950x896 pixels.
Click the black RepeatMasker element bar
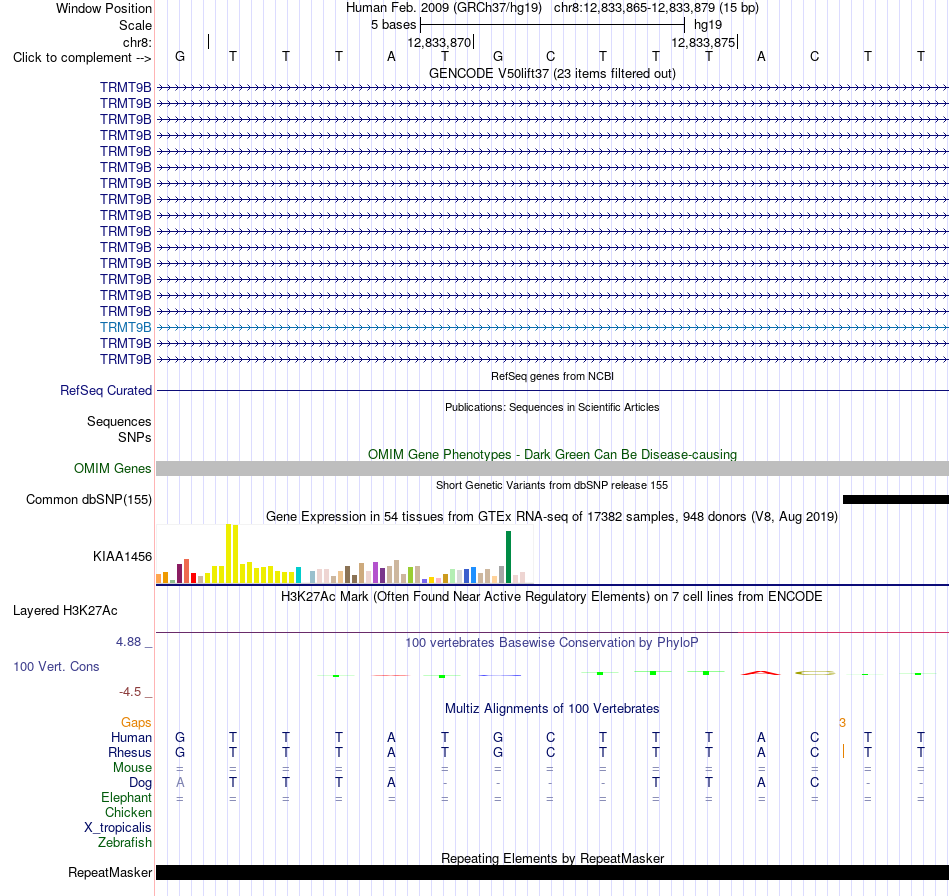click(553, 872)
